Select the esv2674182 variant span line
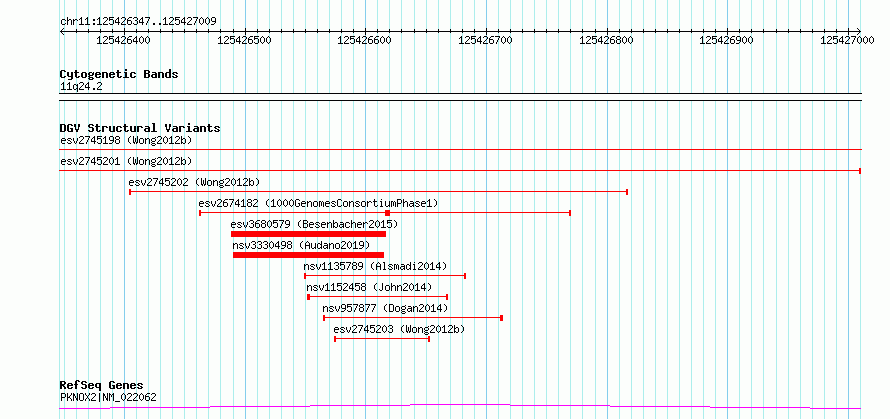Viewport: 890px width, 419px height. click(385, 213)
